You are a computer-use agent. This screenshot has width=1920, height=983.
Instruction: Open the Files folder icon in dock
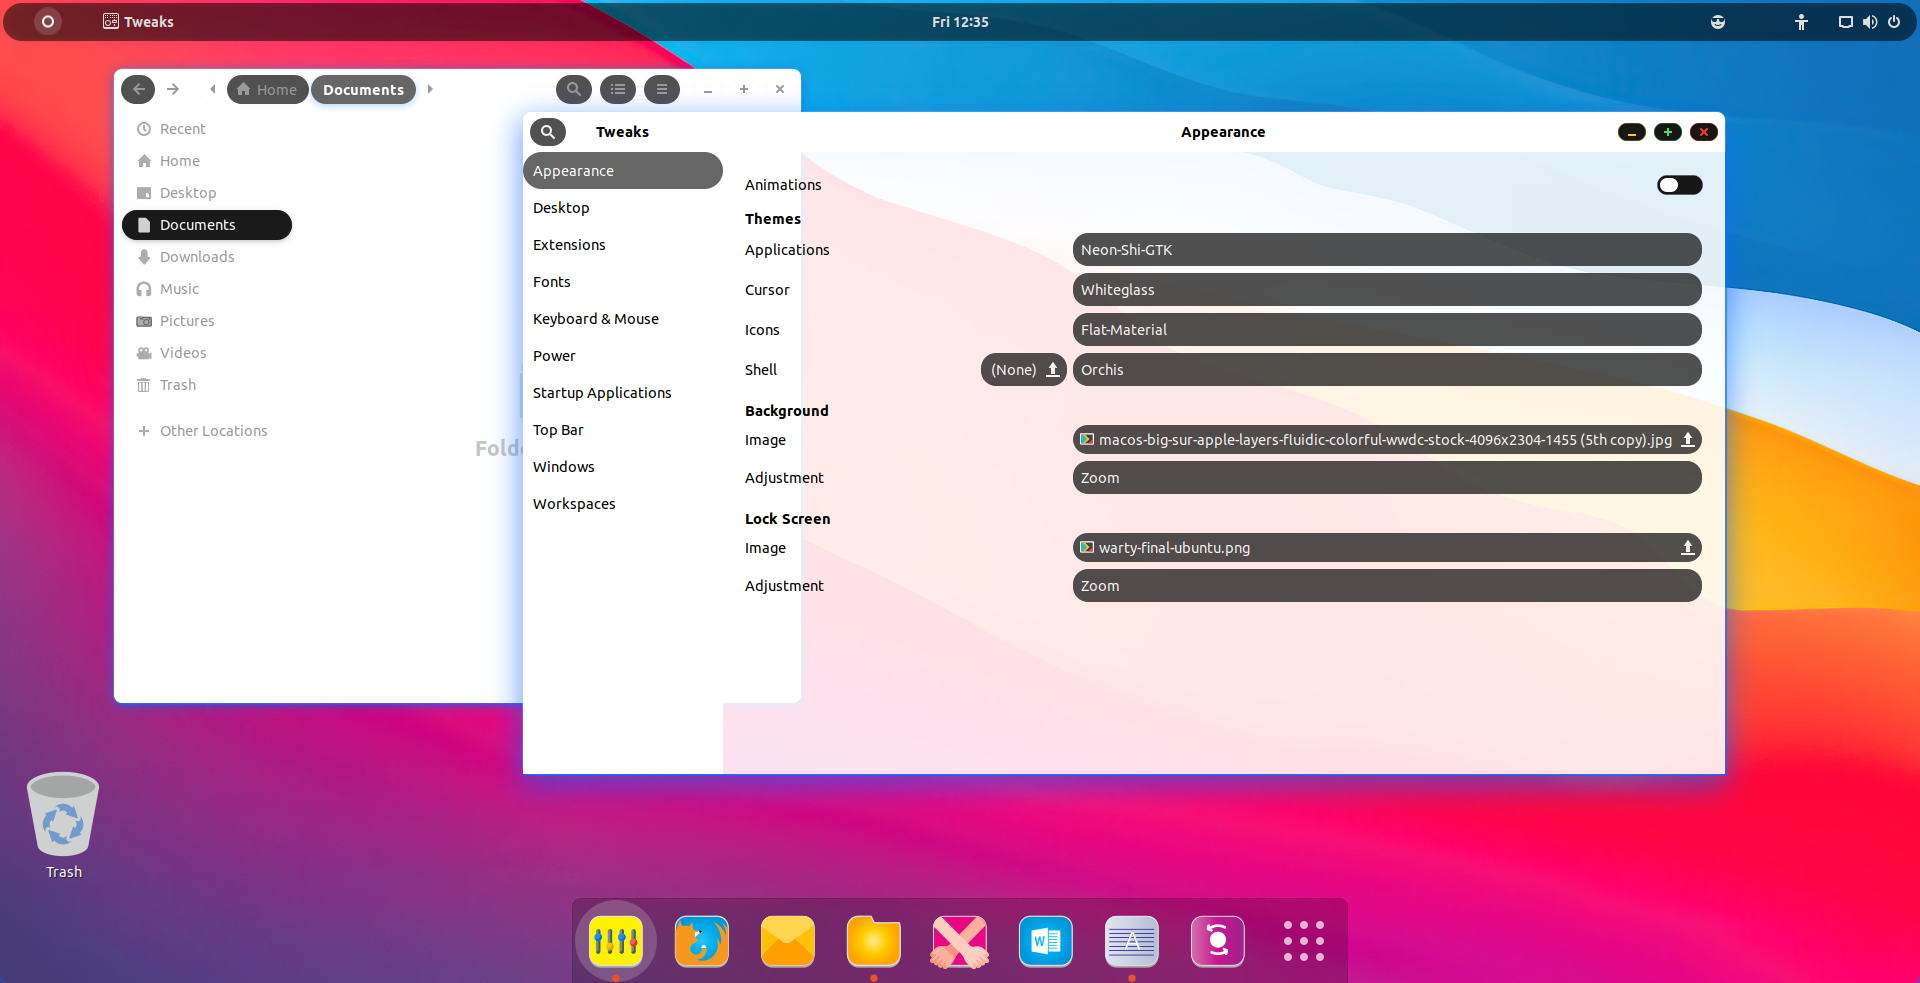874,941
